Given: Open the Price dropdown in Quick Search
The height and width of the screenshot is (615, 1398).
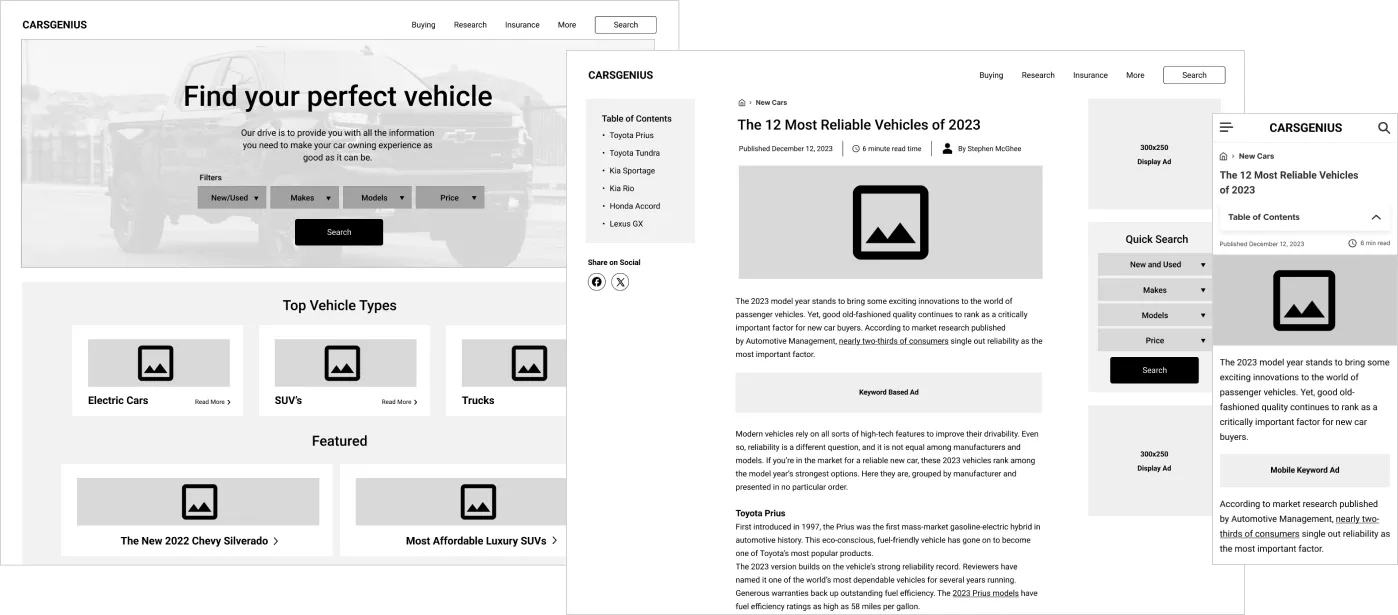Looking at the screenshot, I should point(1154,340).
